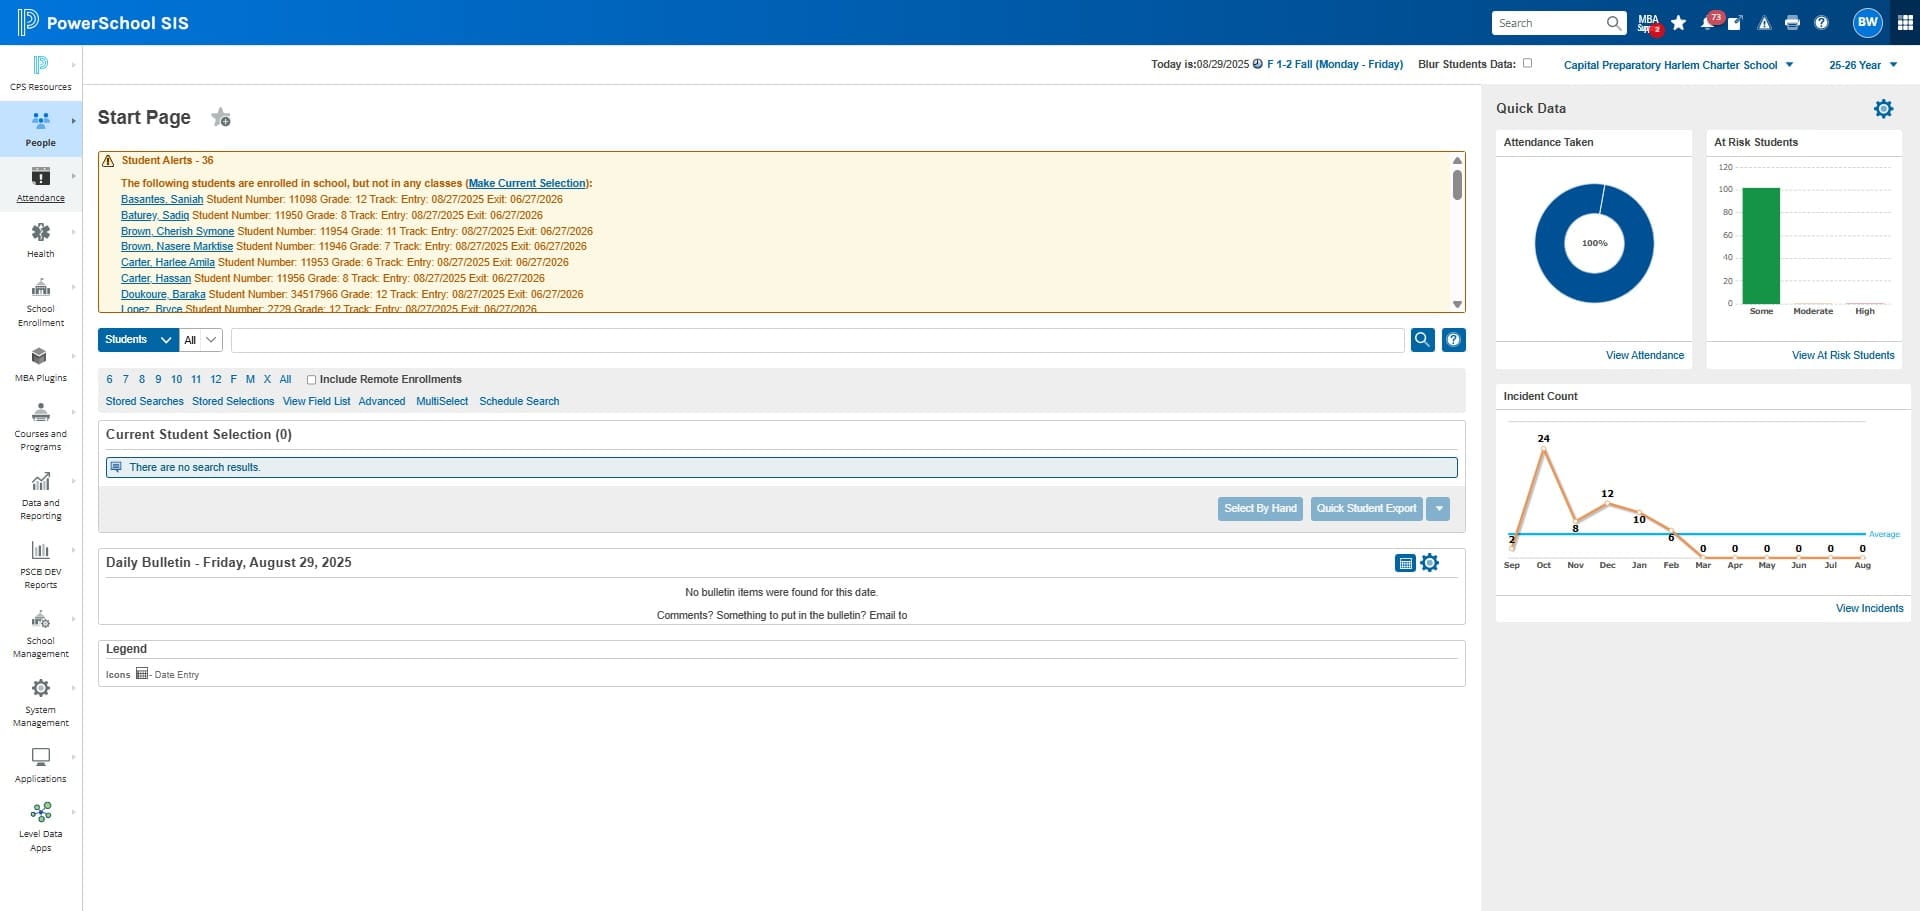
Task: Open Stored Selections
Action: [x=233, y=402]
